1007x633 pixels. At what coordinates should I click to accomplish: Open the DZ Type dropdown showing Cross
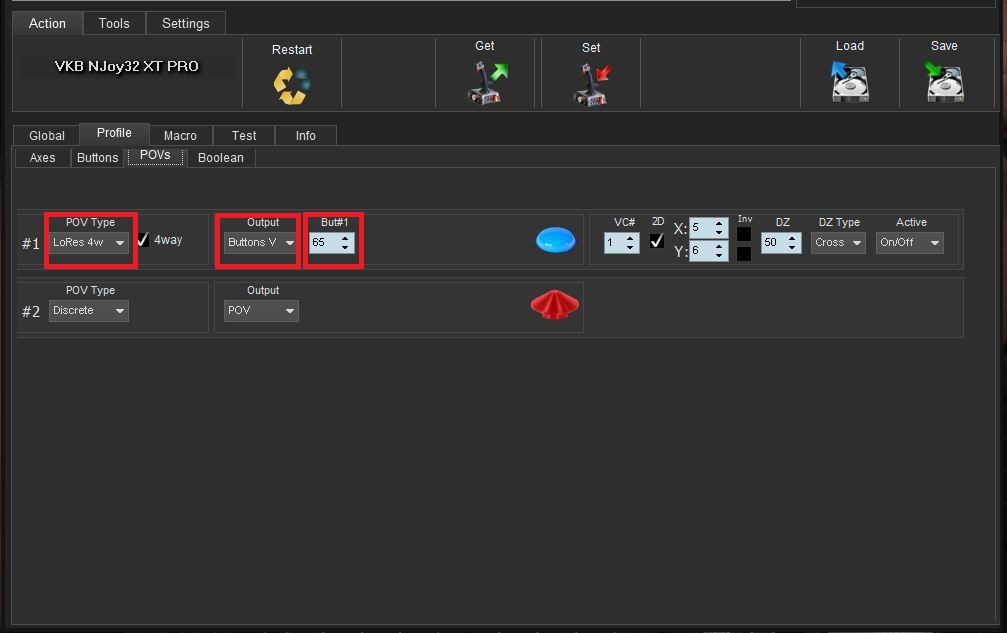tap(838, 243)
